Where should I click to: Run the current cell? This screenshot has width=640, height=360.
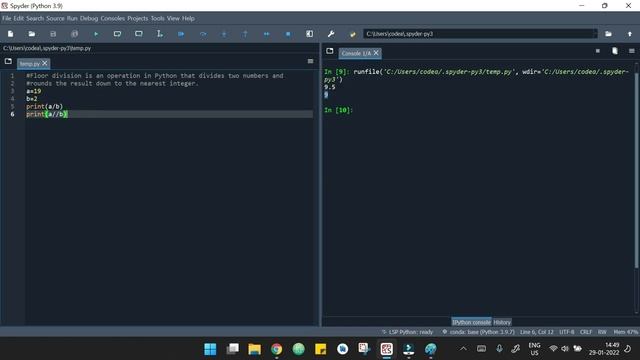pyautogui.click(x=117, y=34)
